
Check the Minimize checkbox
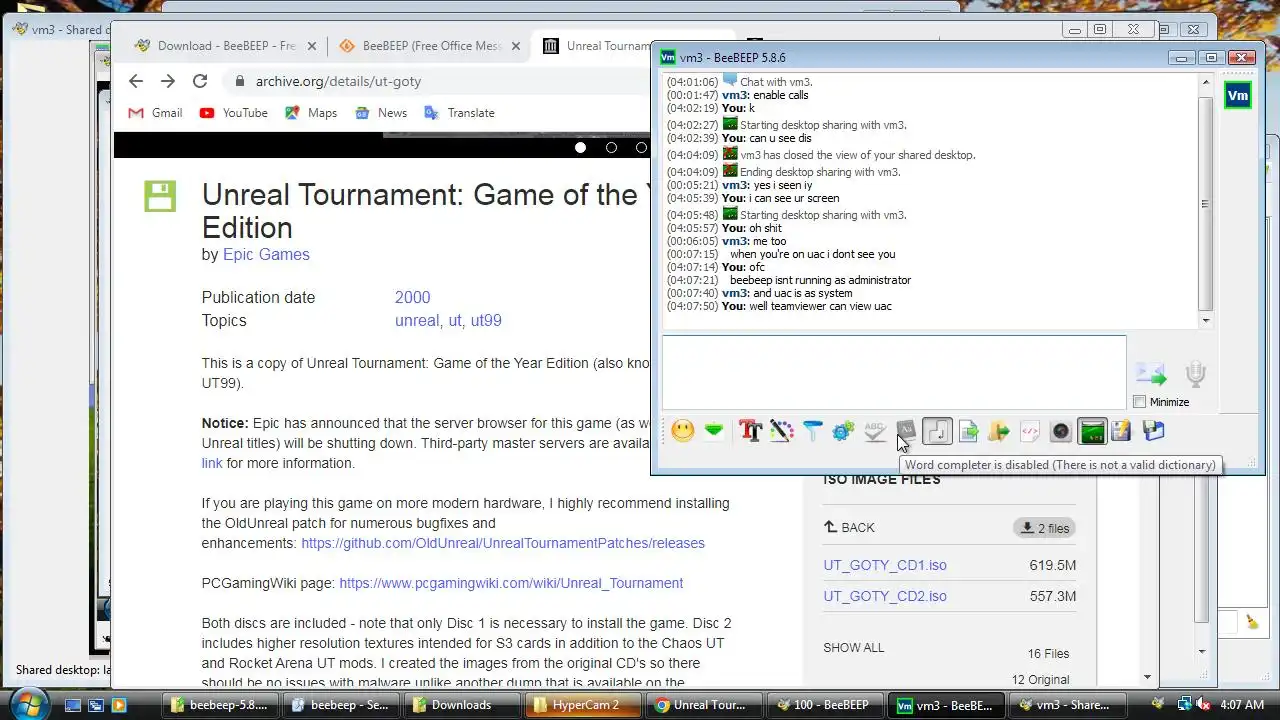[x=1140, y=402]
